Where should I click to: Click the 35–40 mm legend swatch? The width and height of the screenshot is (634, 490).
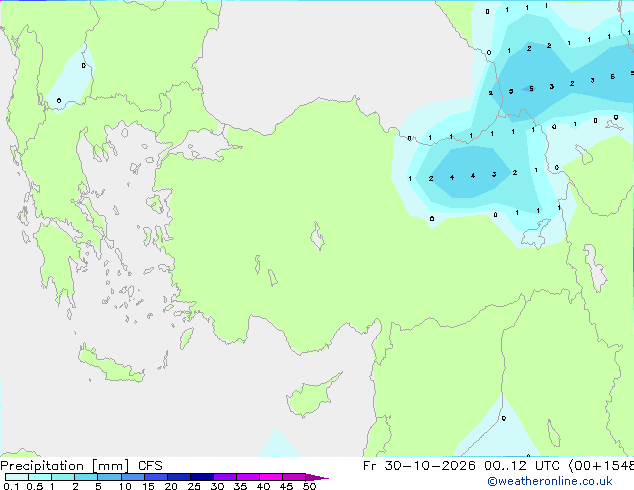point(248,477)
